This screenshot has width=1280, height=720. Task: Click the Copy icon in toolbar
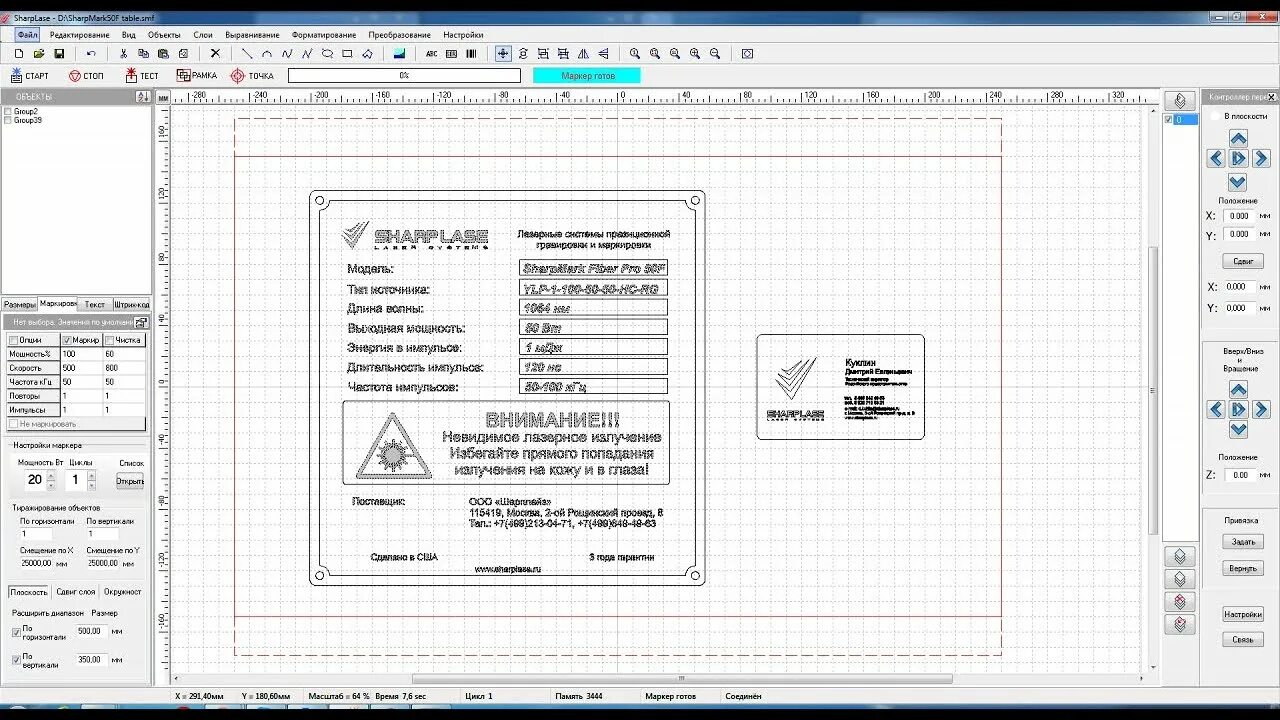[x=143, y=53]
